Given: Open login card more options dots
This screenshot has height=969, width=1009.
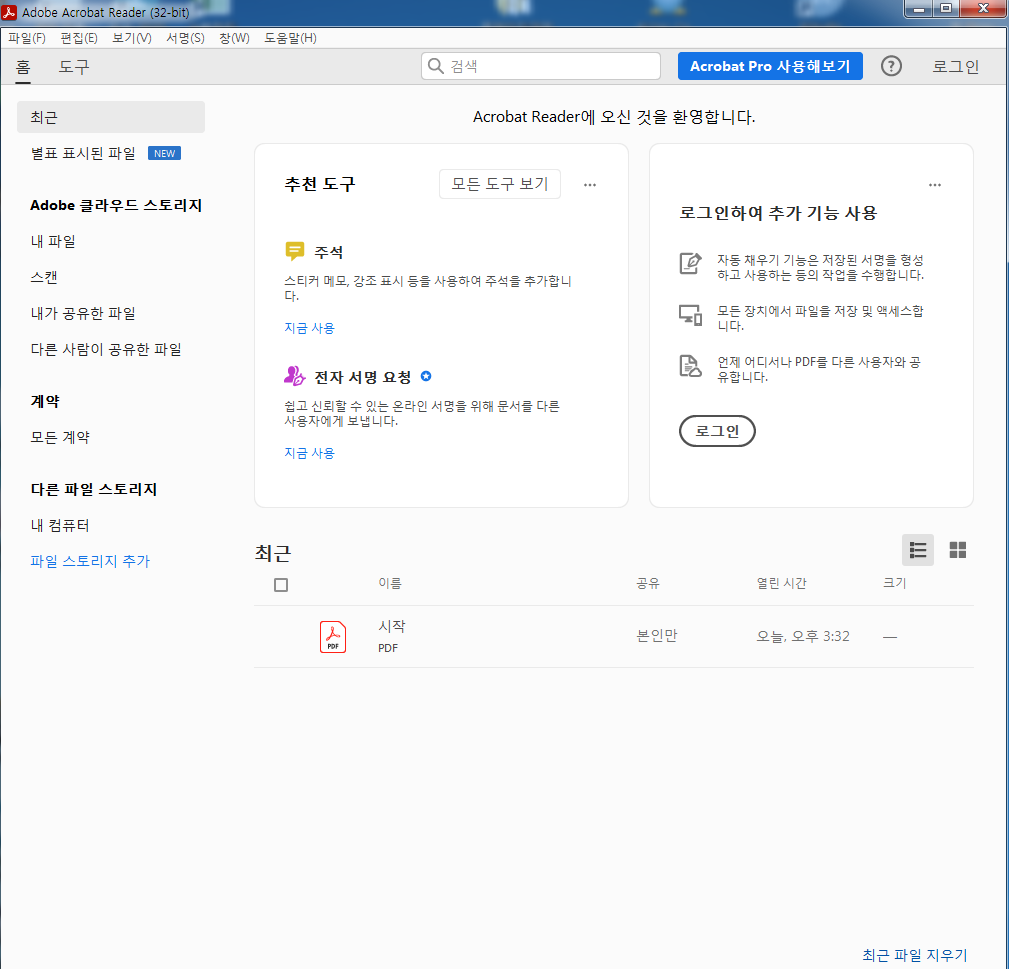Looking at the screenshot, I should pyautogui.click(x=934, y=185).
